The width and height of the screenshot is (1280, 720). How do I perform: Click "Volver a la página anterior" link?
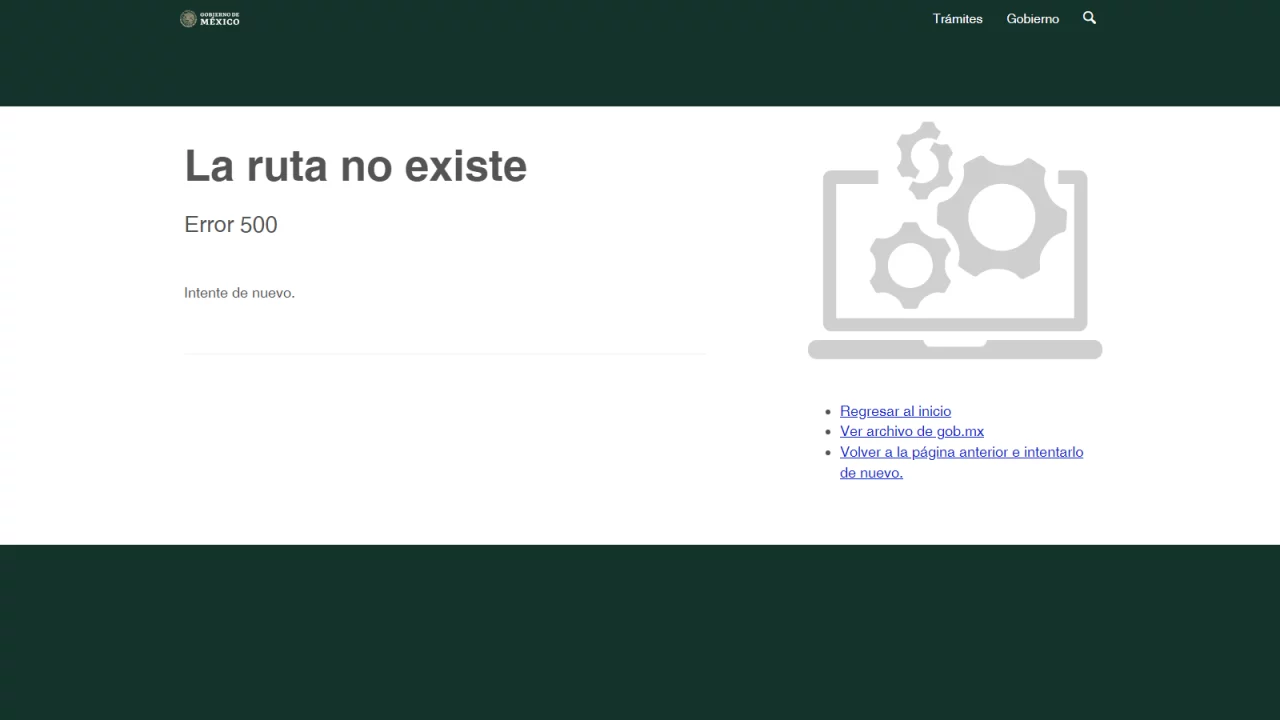(x=961, y=462)
